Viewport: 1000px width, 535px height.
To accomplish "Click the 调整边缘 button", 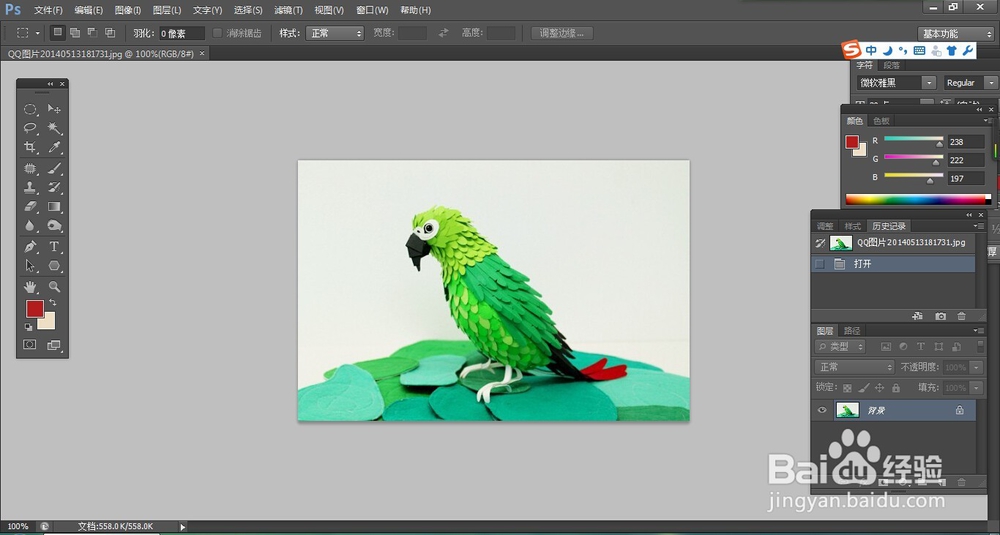I will click(562, 33).
